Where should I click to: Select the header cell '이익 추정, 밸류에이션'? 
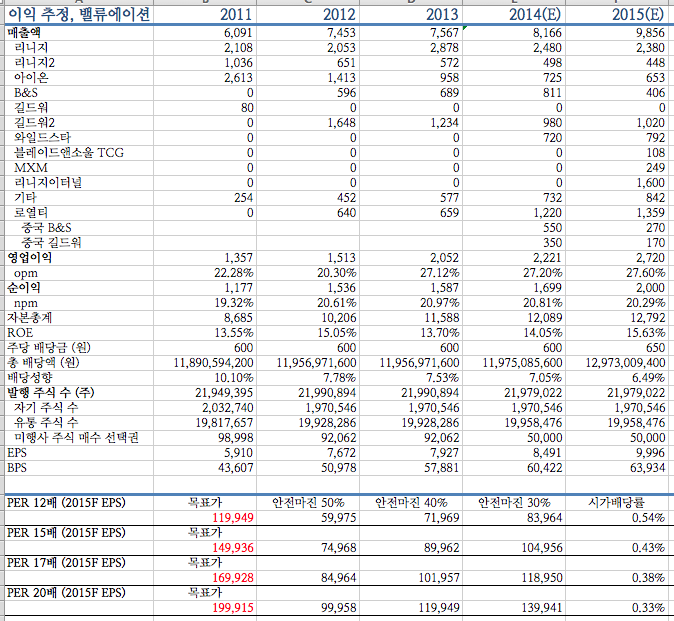[x=79, y=15]
